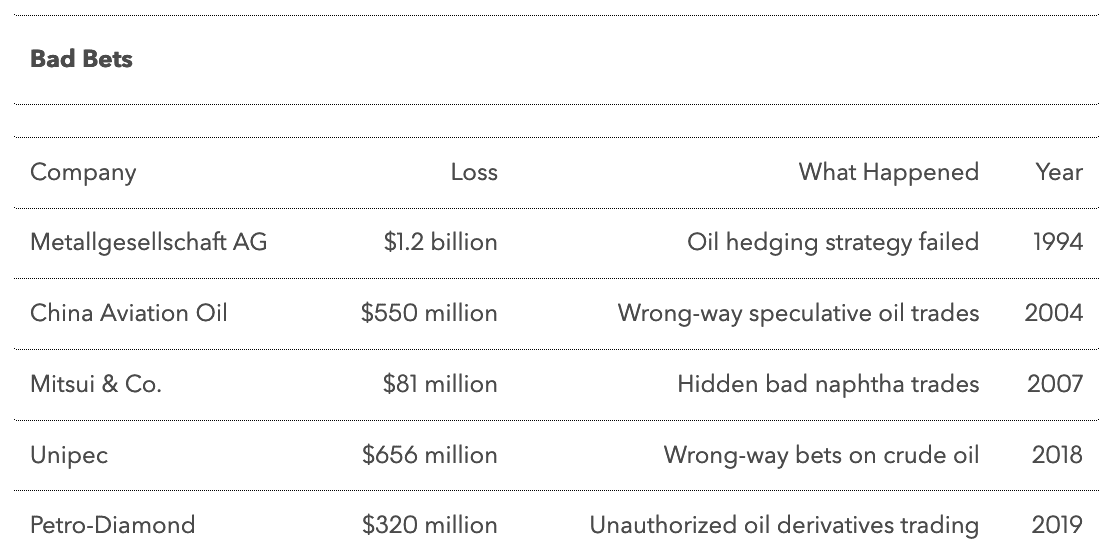Select the $1.2 billion loss value

pyautogui.click(x=440, y=242)
